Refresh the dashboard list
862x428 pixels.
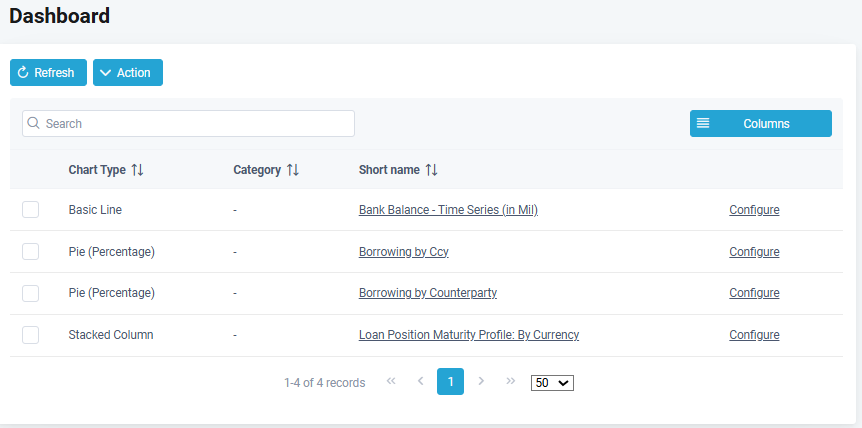pos(48,73)
